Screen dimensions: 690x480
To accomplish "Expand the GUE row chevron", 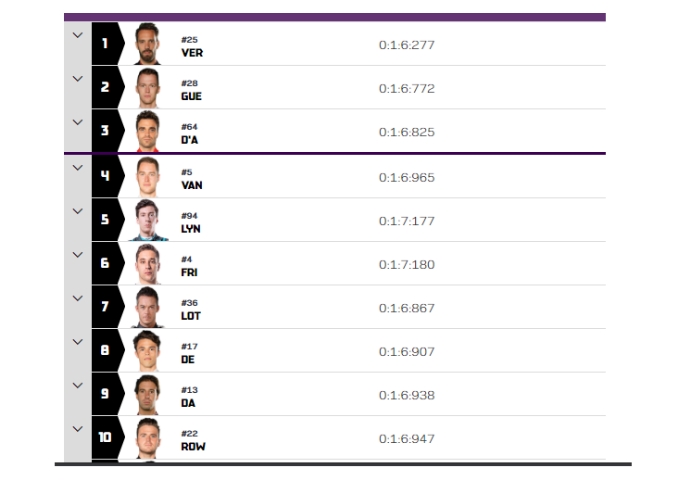I will (77, 79).
